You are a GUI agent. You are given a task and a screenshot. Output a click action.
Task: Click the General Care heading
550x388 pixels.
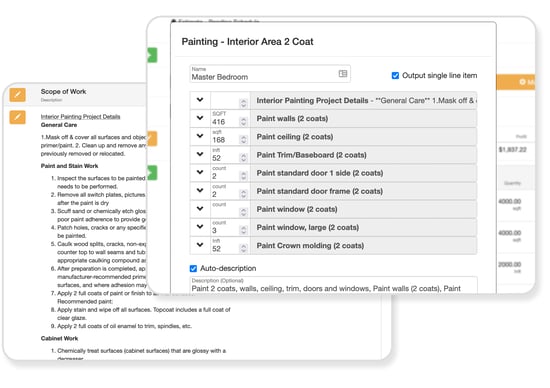click(59, 125)
